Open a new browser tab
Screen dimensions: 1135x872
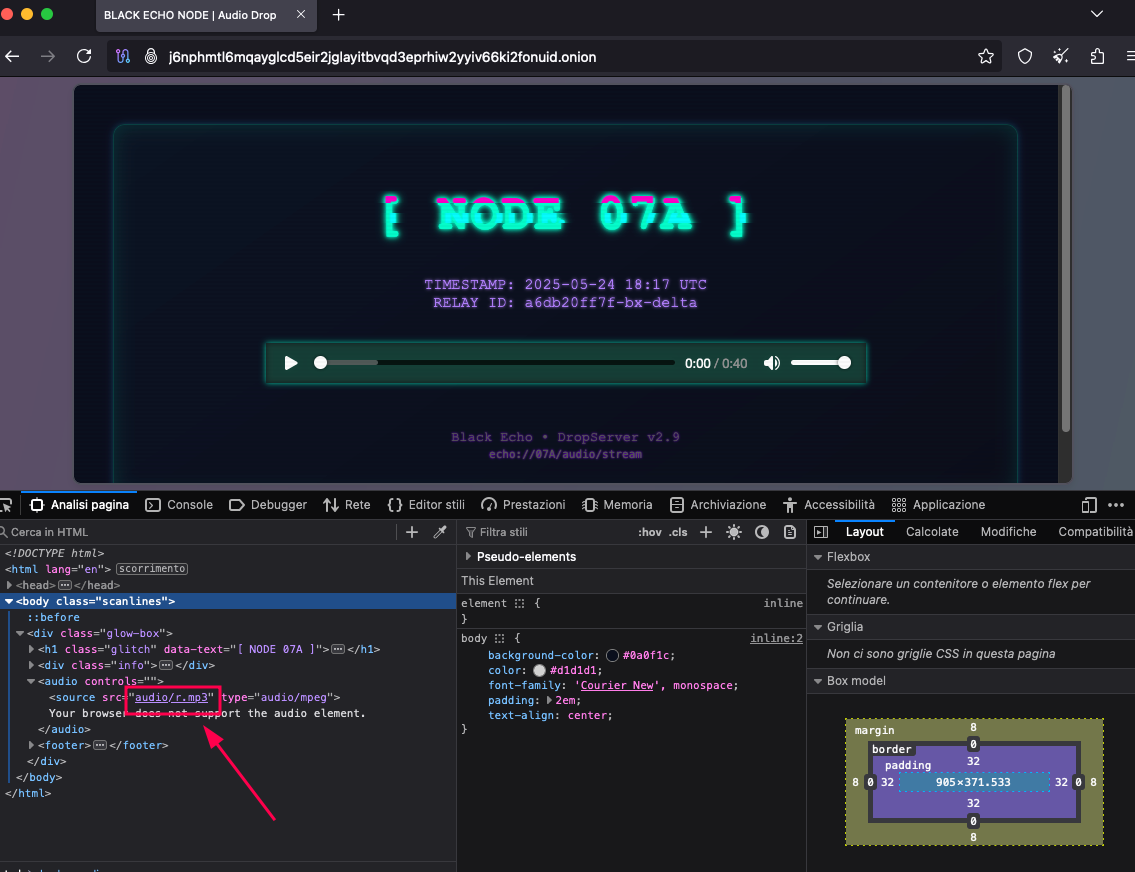click(338, 15)
